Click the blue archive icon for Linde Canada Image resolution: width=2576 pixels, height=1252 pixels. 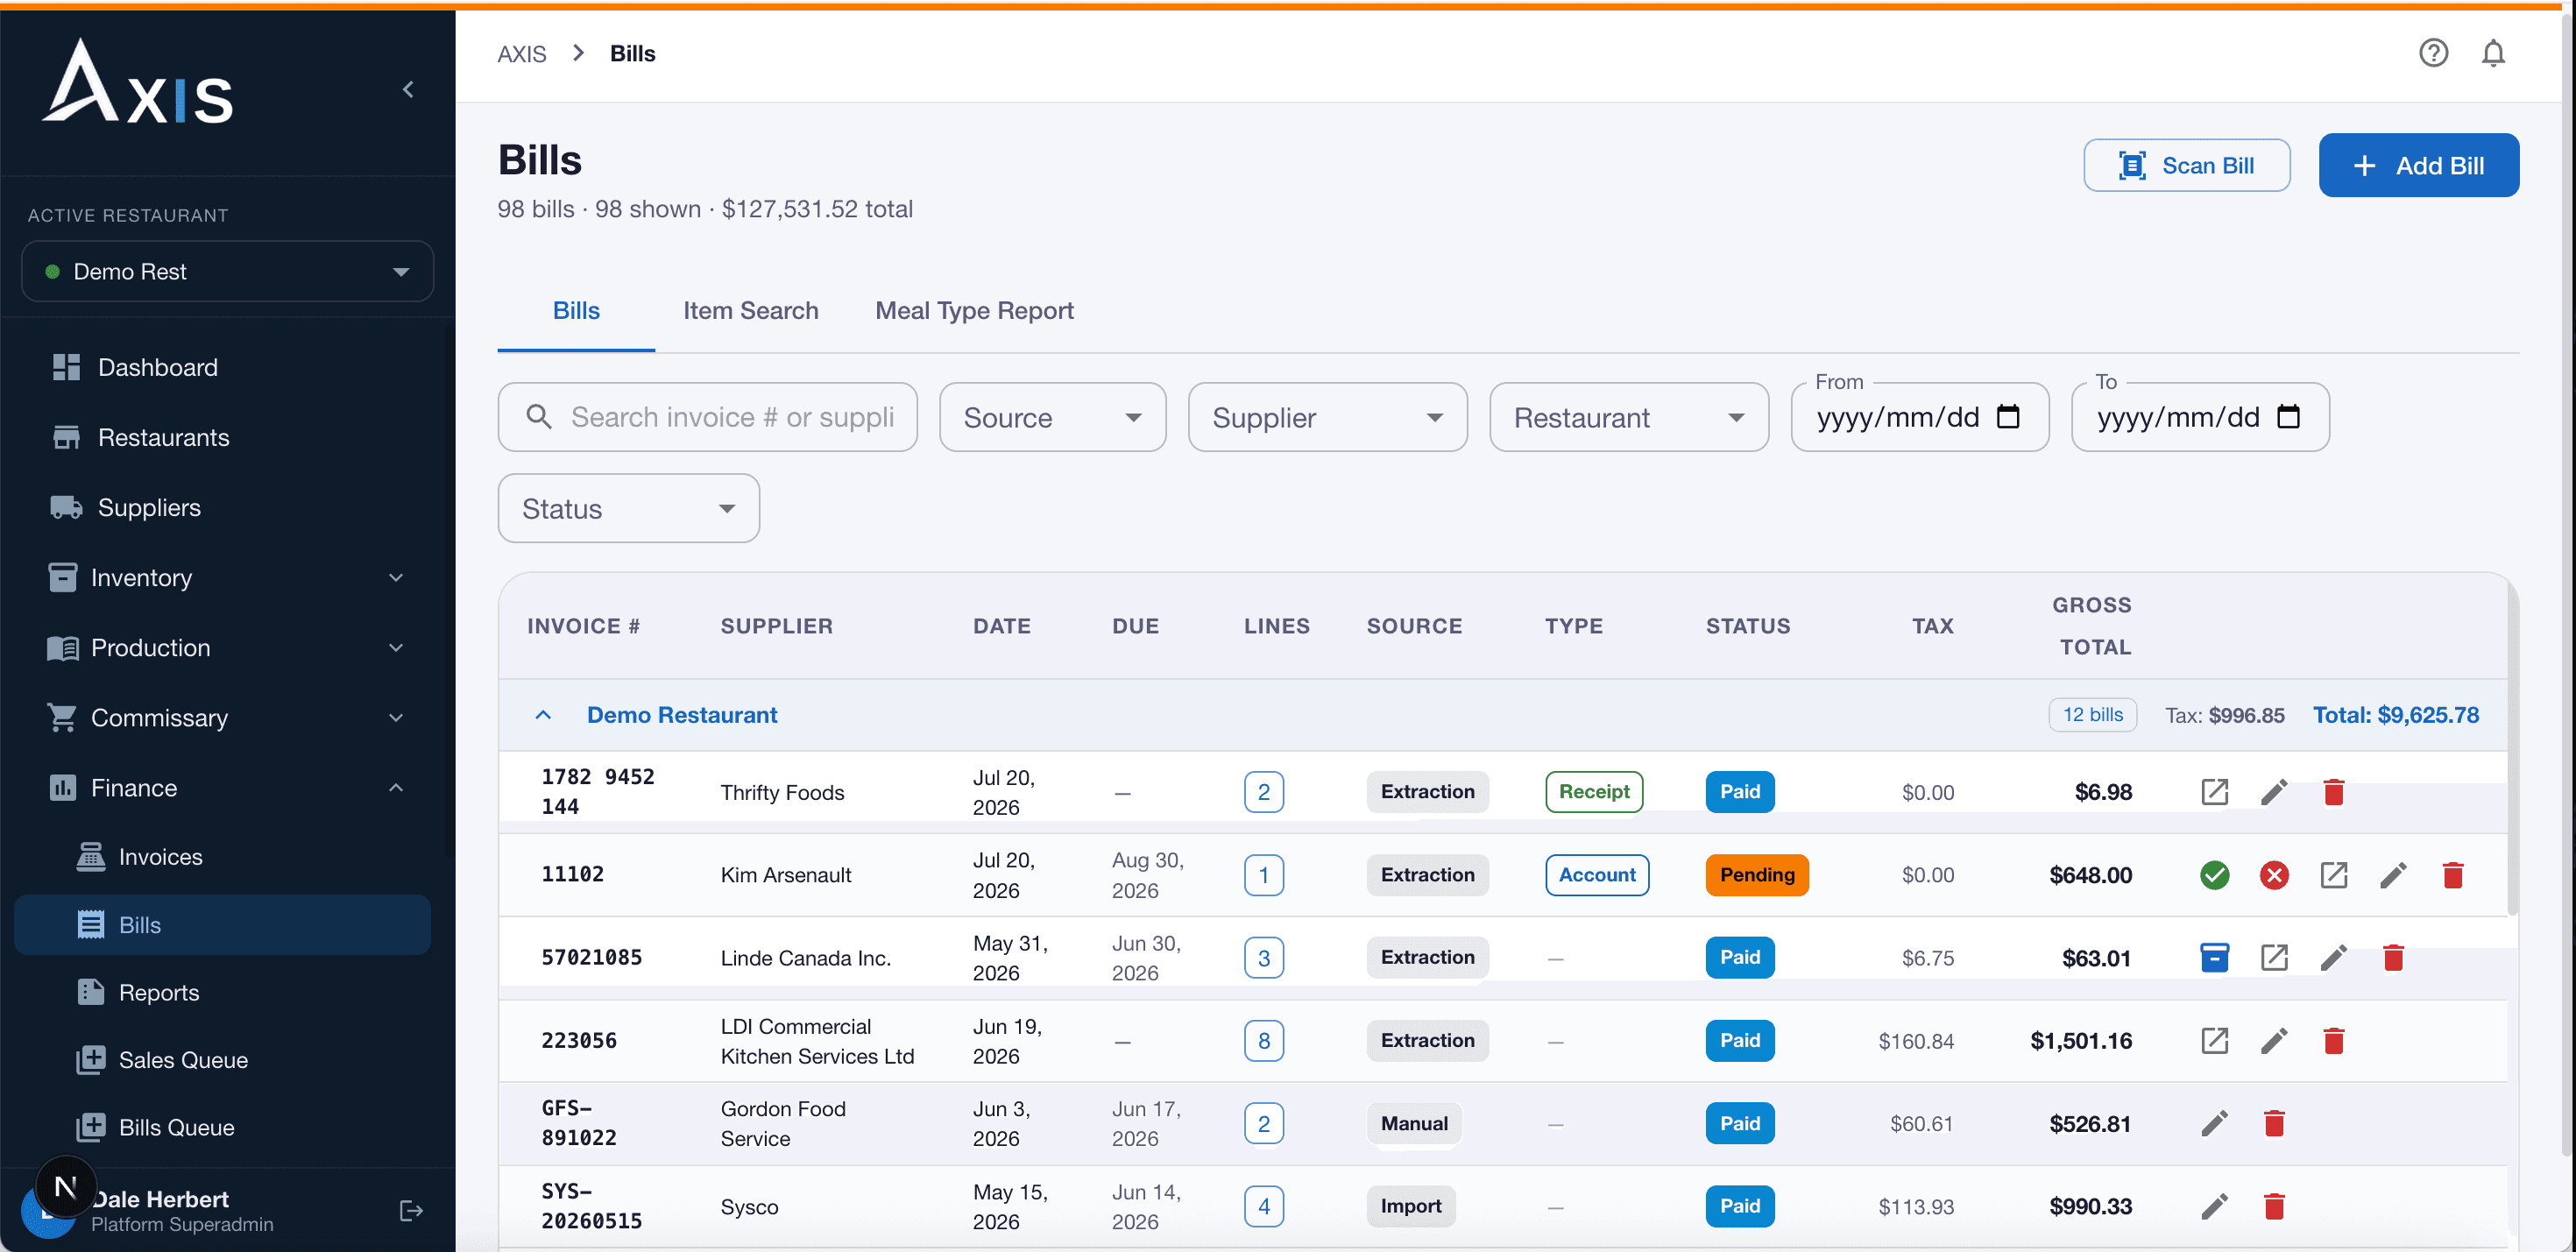coord(2214,958)
